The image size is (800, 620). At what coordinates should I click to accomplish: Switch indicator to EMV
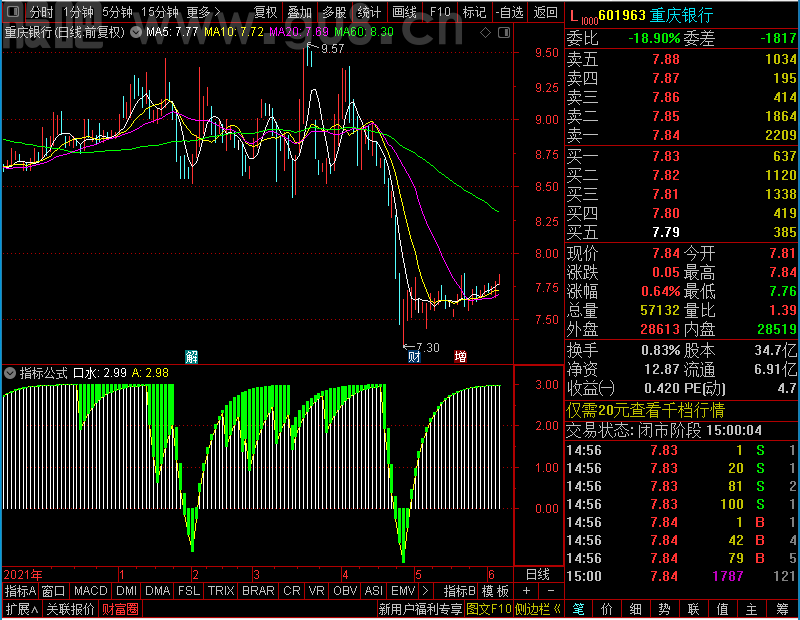(403, 591)
